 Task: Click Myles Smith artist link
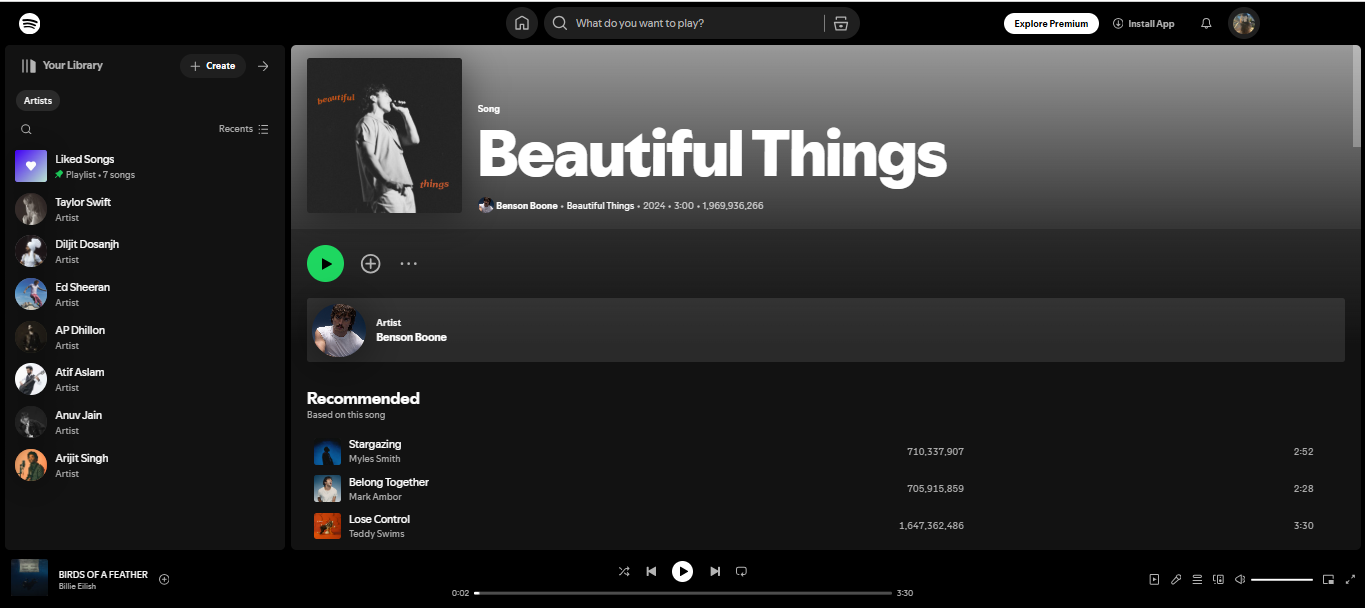coord(374,459)
